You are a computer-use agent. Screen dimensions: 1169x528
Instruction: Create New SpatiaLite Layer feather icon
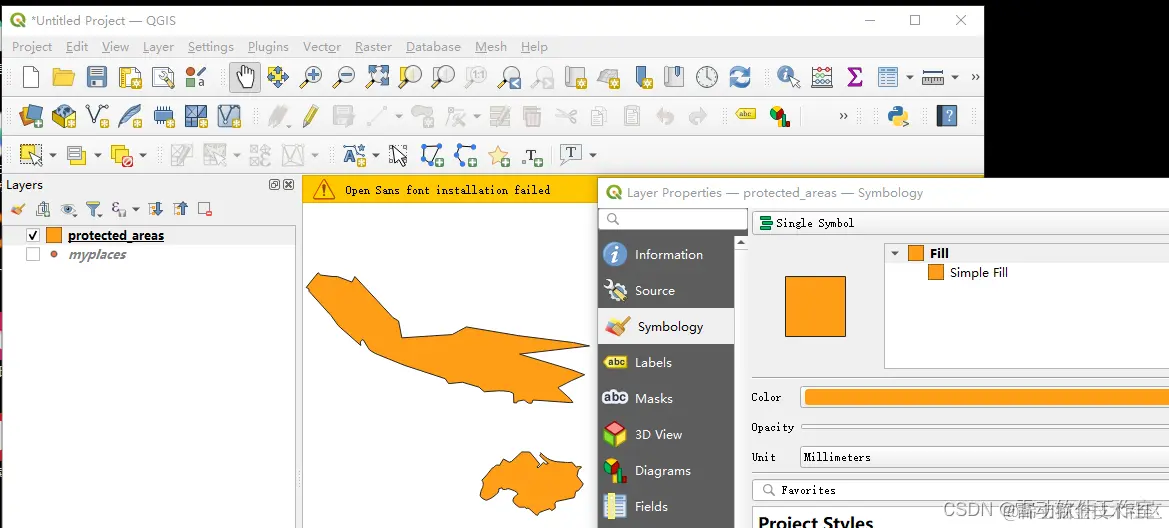[130, 116]
